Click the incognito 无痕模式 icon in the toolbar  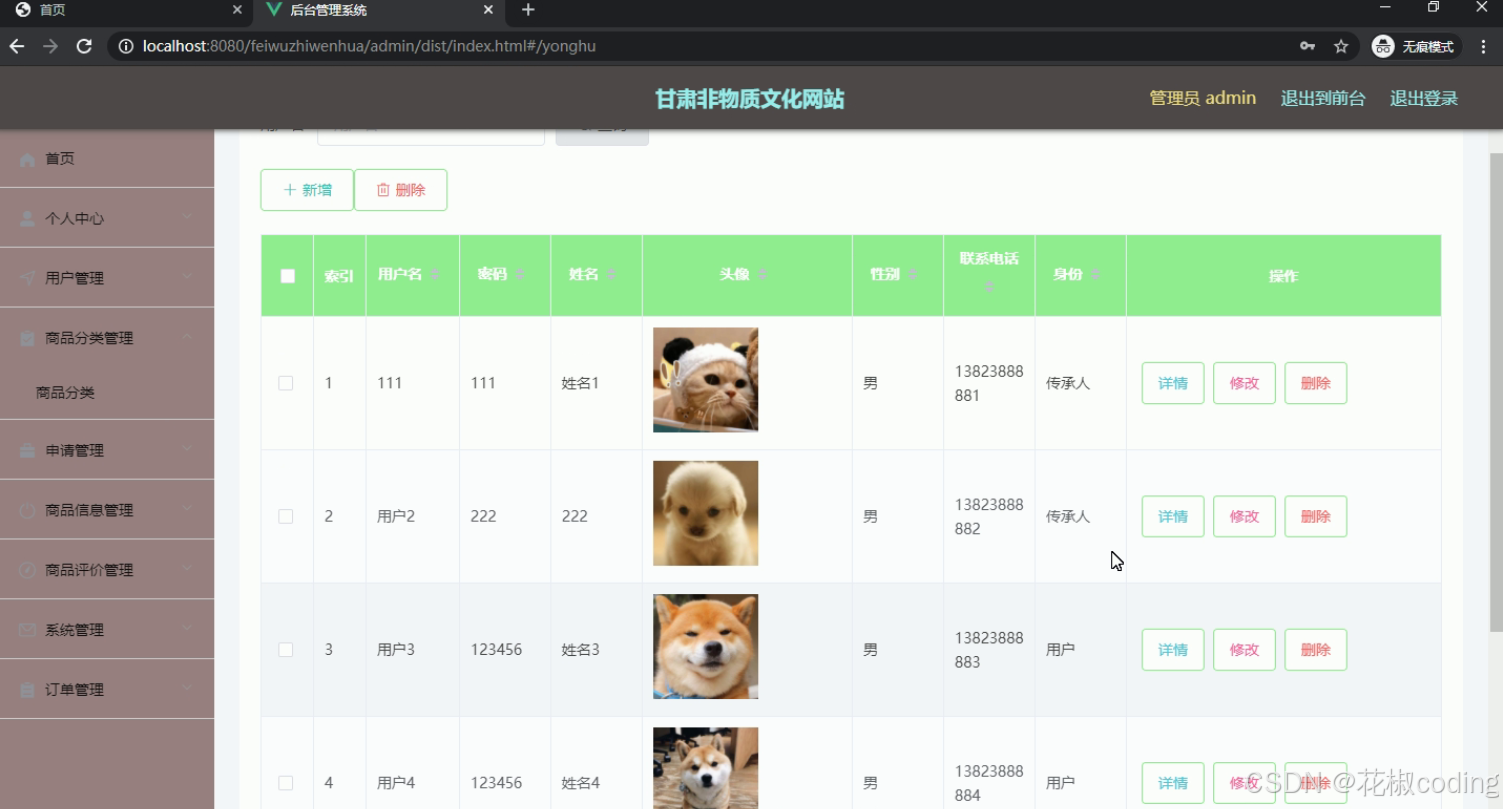1383,46
